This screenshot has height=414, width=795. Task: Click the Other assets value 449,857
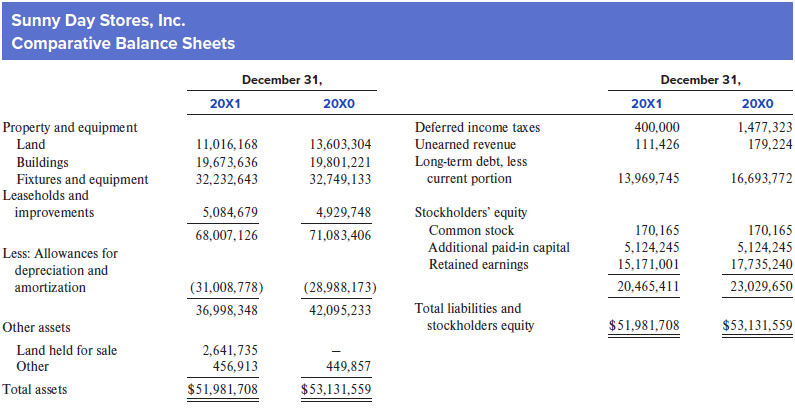coord(349,366)
